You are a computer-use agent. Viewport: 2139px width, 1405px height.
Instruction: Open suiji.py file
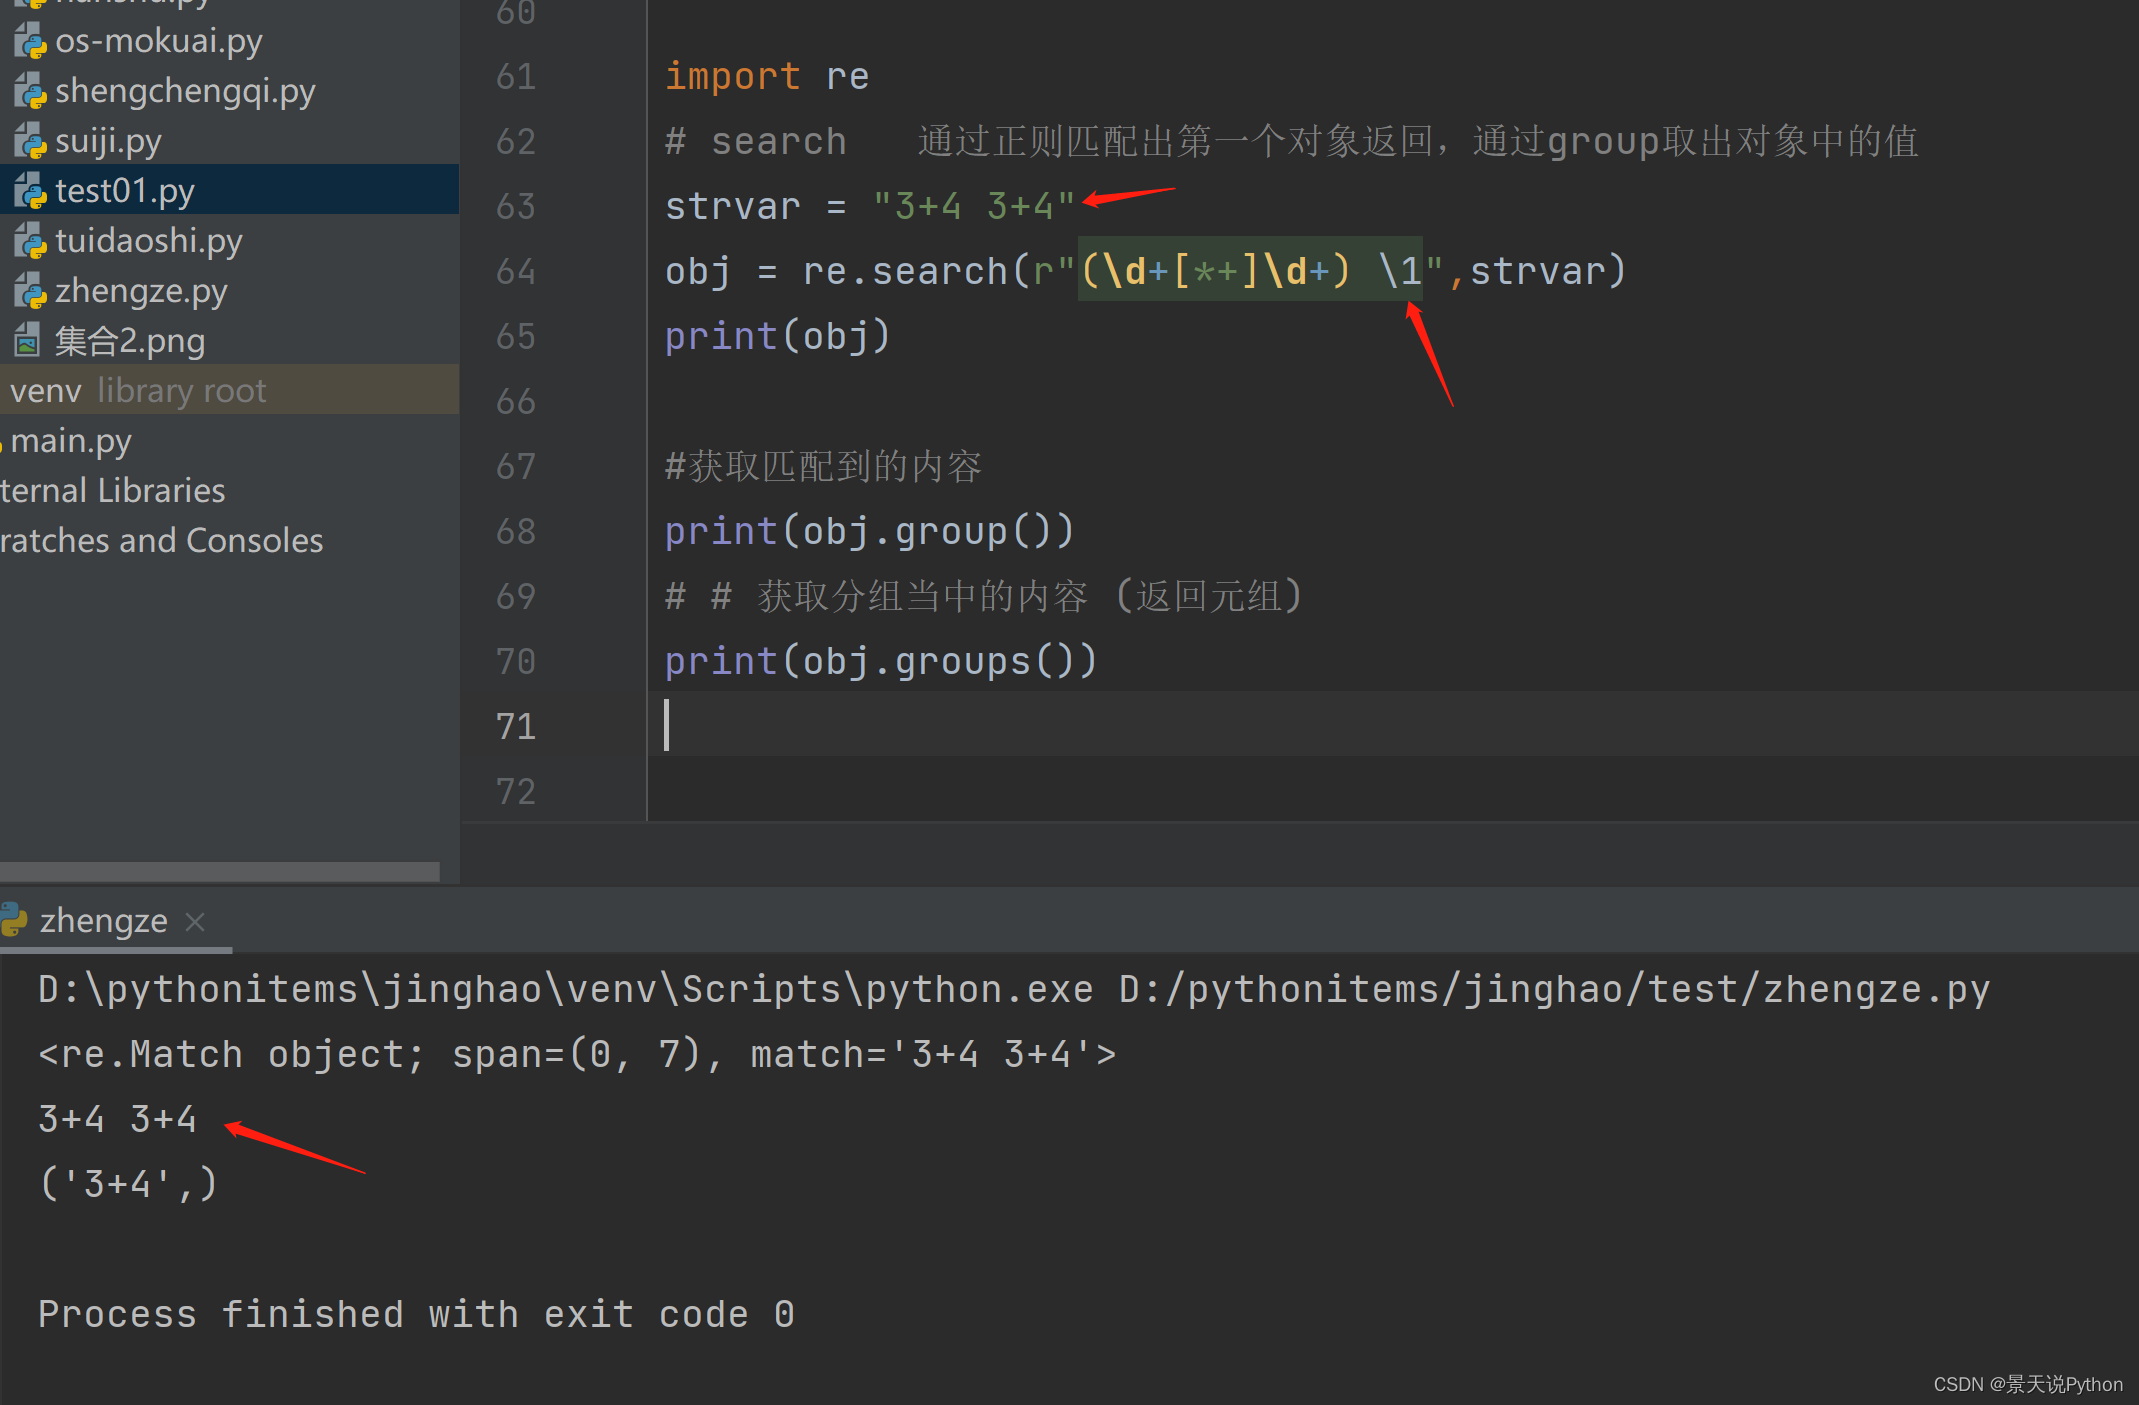point(108,141)
